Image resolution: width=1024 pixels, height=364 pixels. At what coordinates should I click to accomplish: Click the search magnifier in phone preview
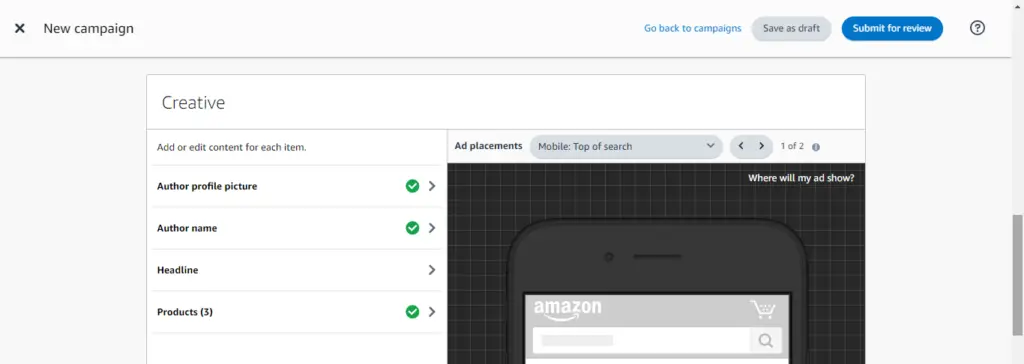coord(766,340)
